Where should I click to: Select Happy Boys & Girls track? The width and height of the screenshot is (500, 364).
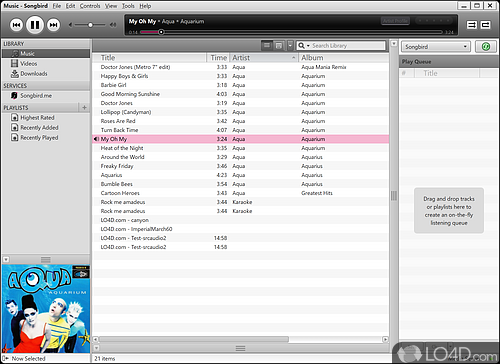pos(240,76)
